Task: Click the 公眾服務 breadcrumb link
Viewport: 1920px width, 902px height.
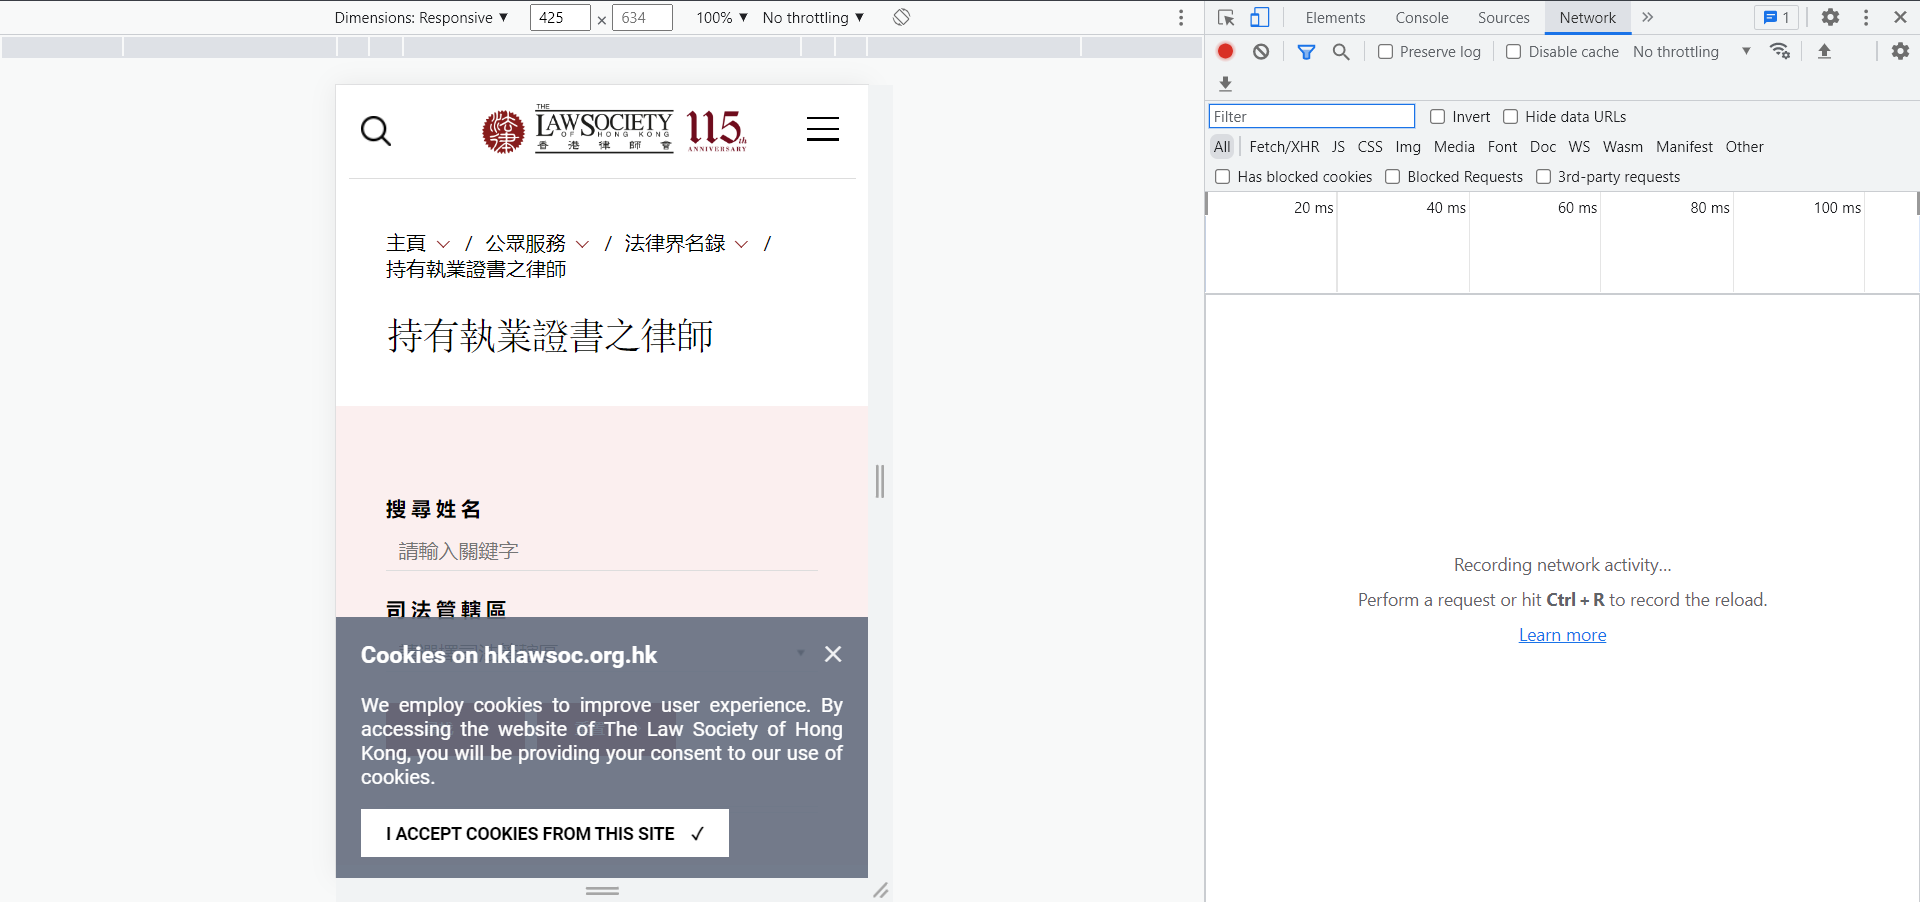Action: (x=525, y=243)
